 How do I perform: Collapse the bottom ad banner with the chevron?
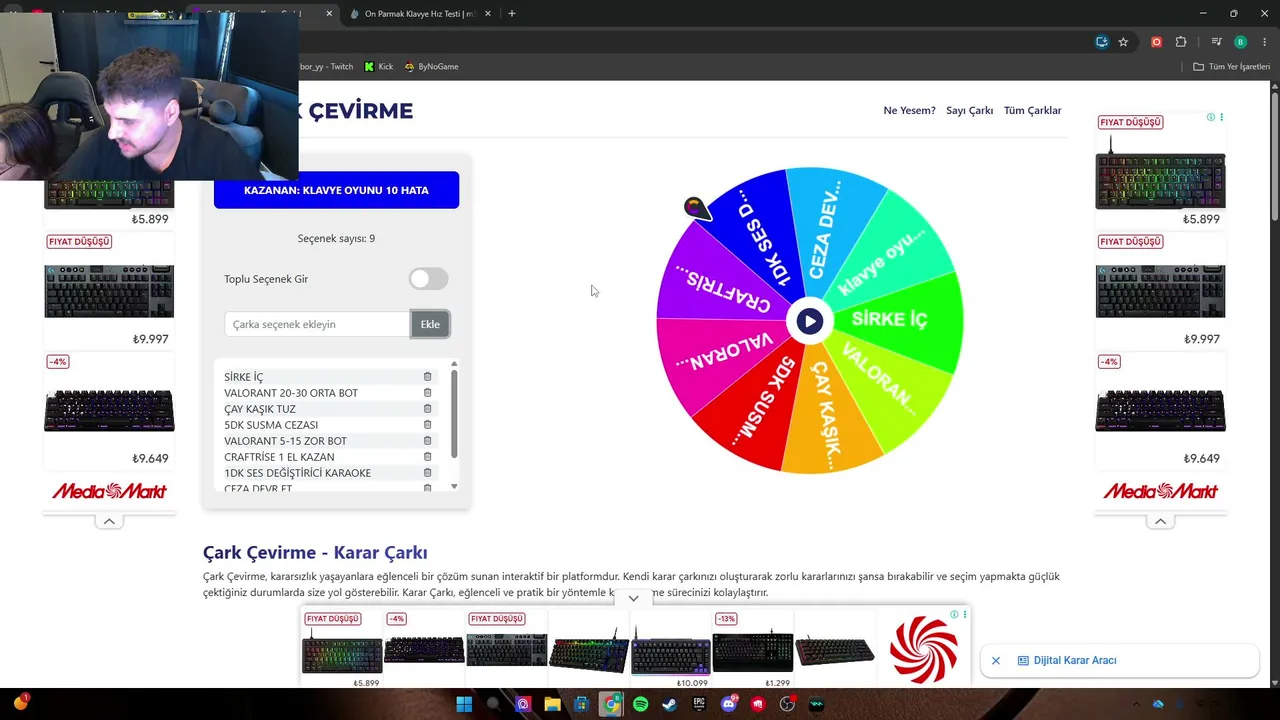[633, 598]
